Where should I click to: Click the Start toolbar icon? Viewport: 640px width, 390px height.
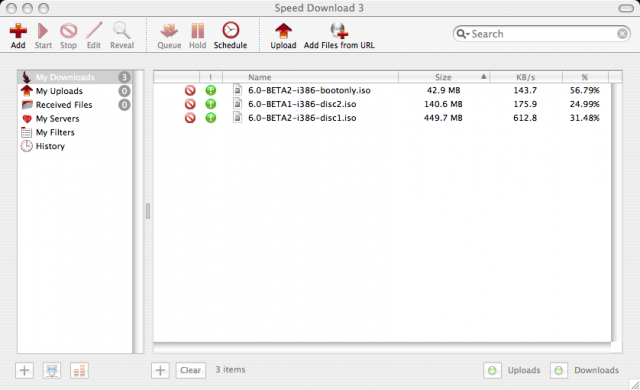[43, 31]
